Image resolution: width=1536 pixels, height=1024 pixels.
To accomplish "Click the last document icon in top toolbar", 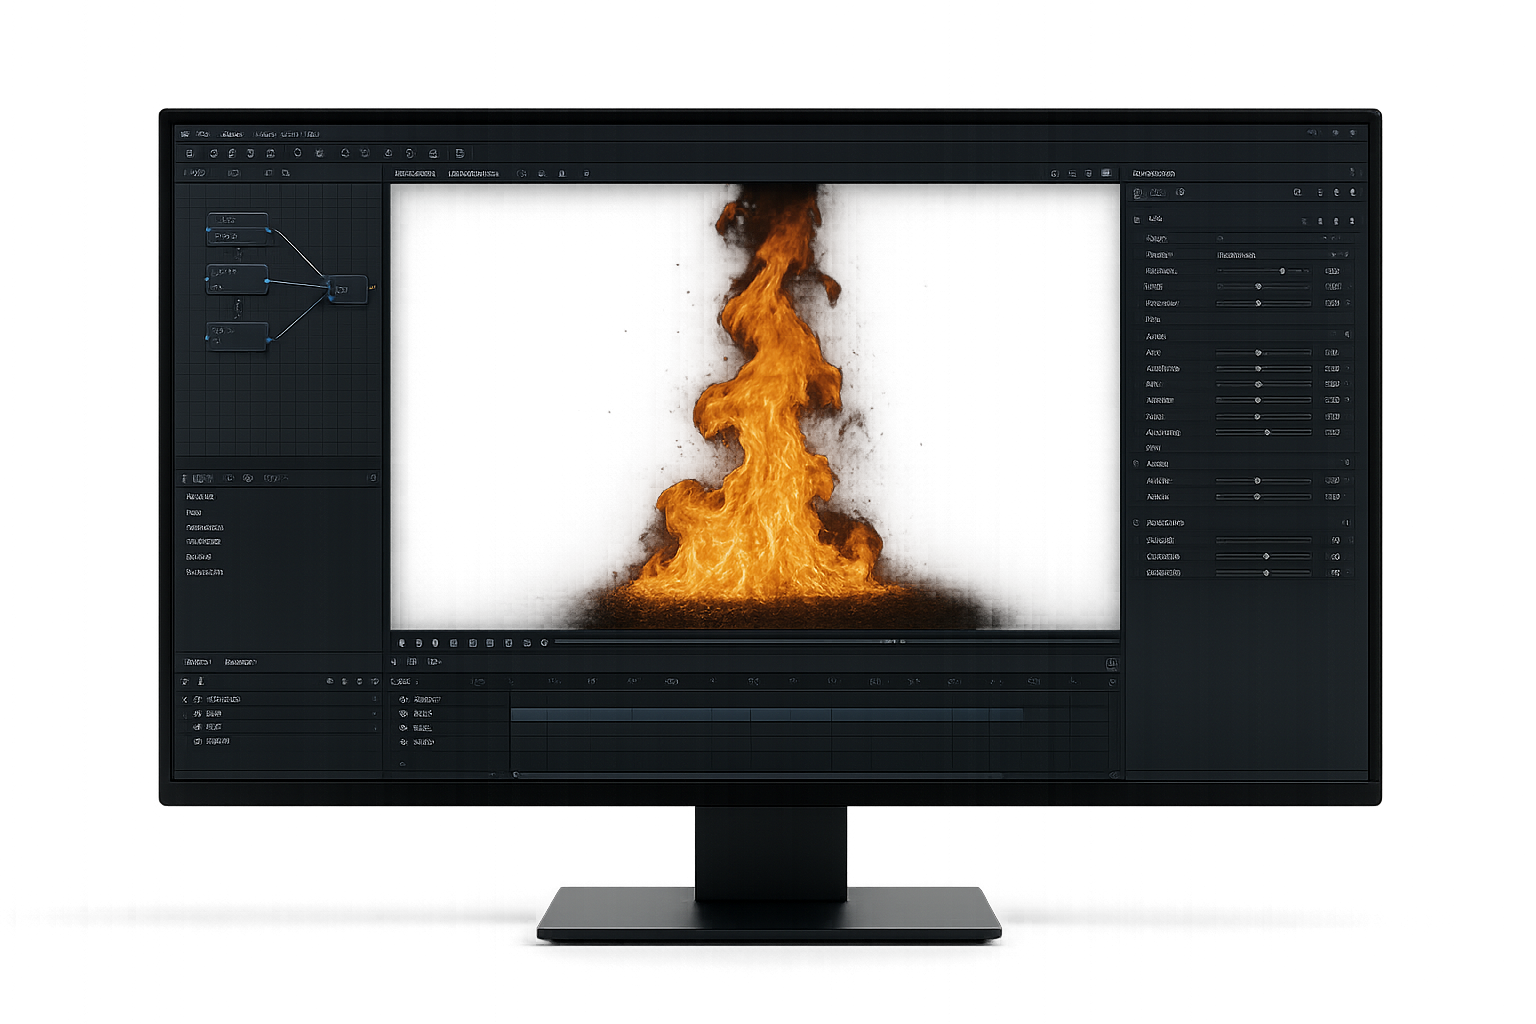I will (x=459, y=154).
